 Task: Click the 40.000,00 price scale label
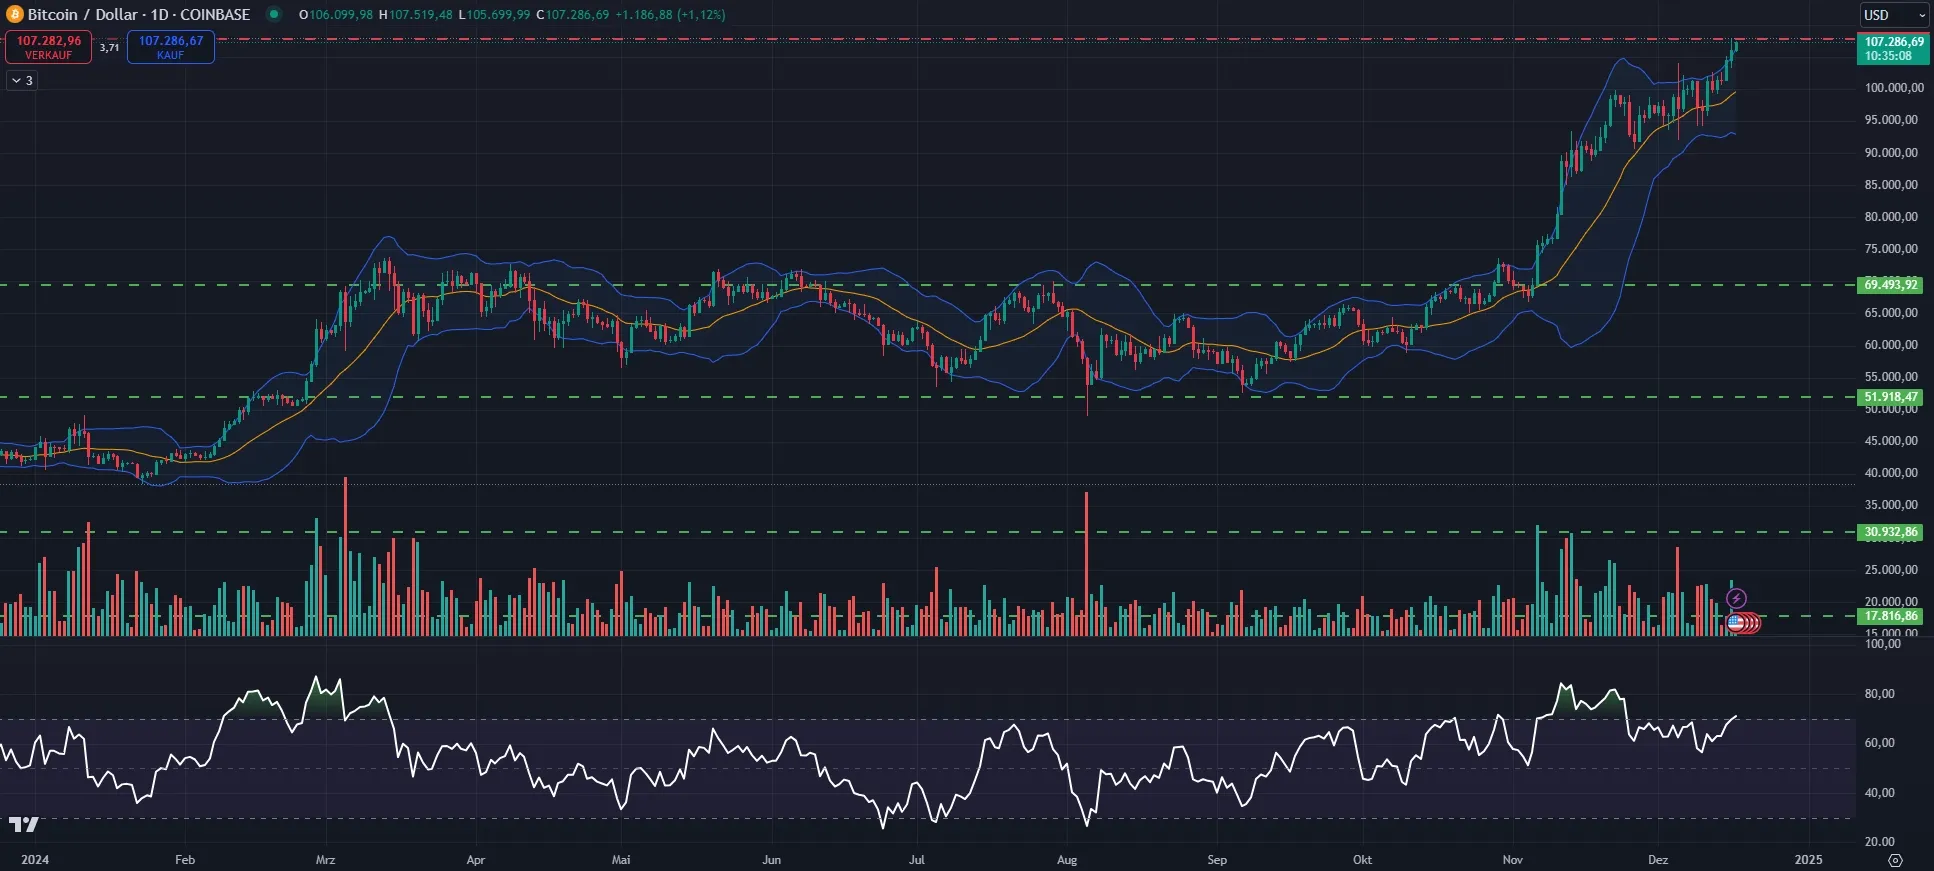[1891, 473]
